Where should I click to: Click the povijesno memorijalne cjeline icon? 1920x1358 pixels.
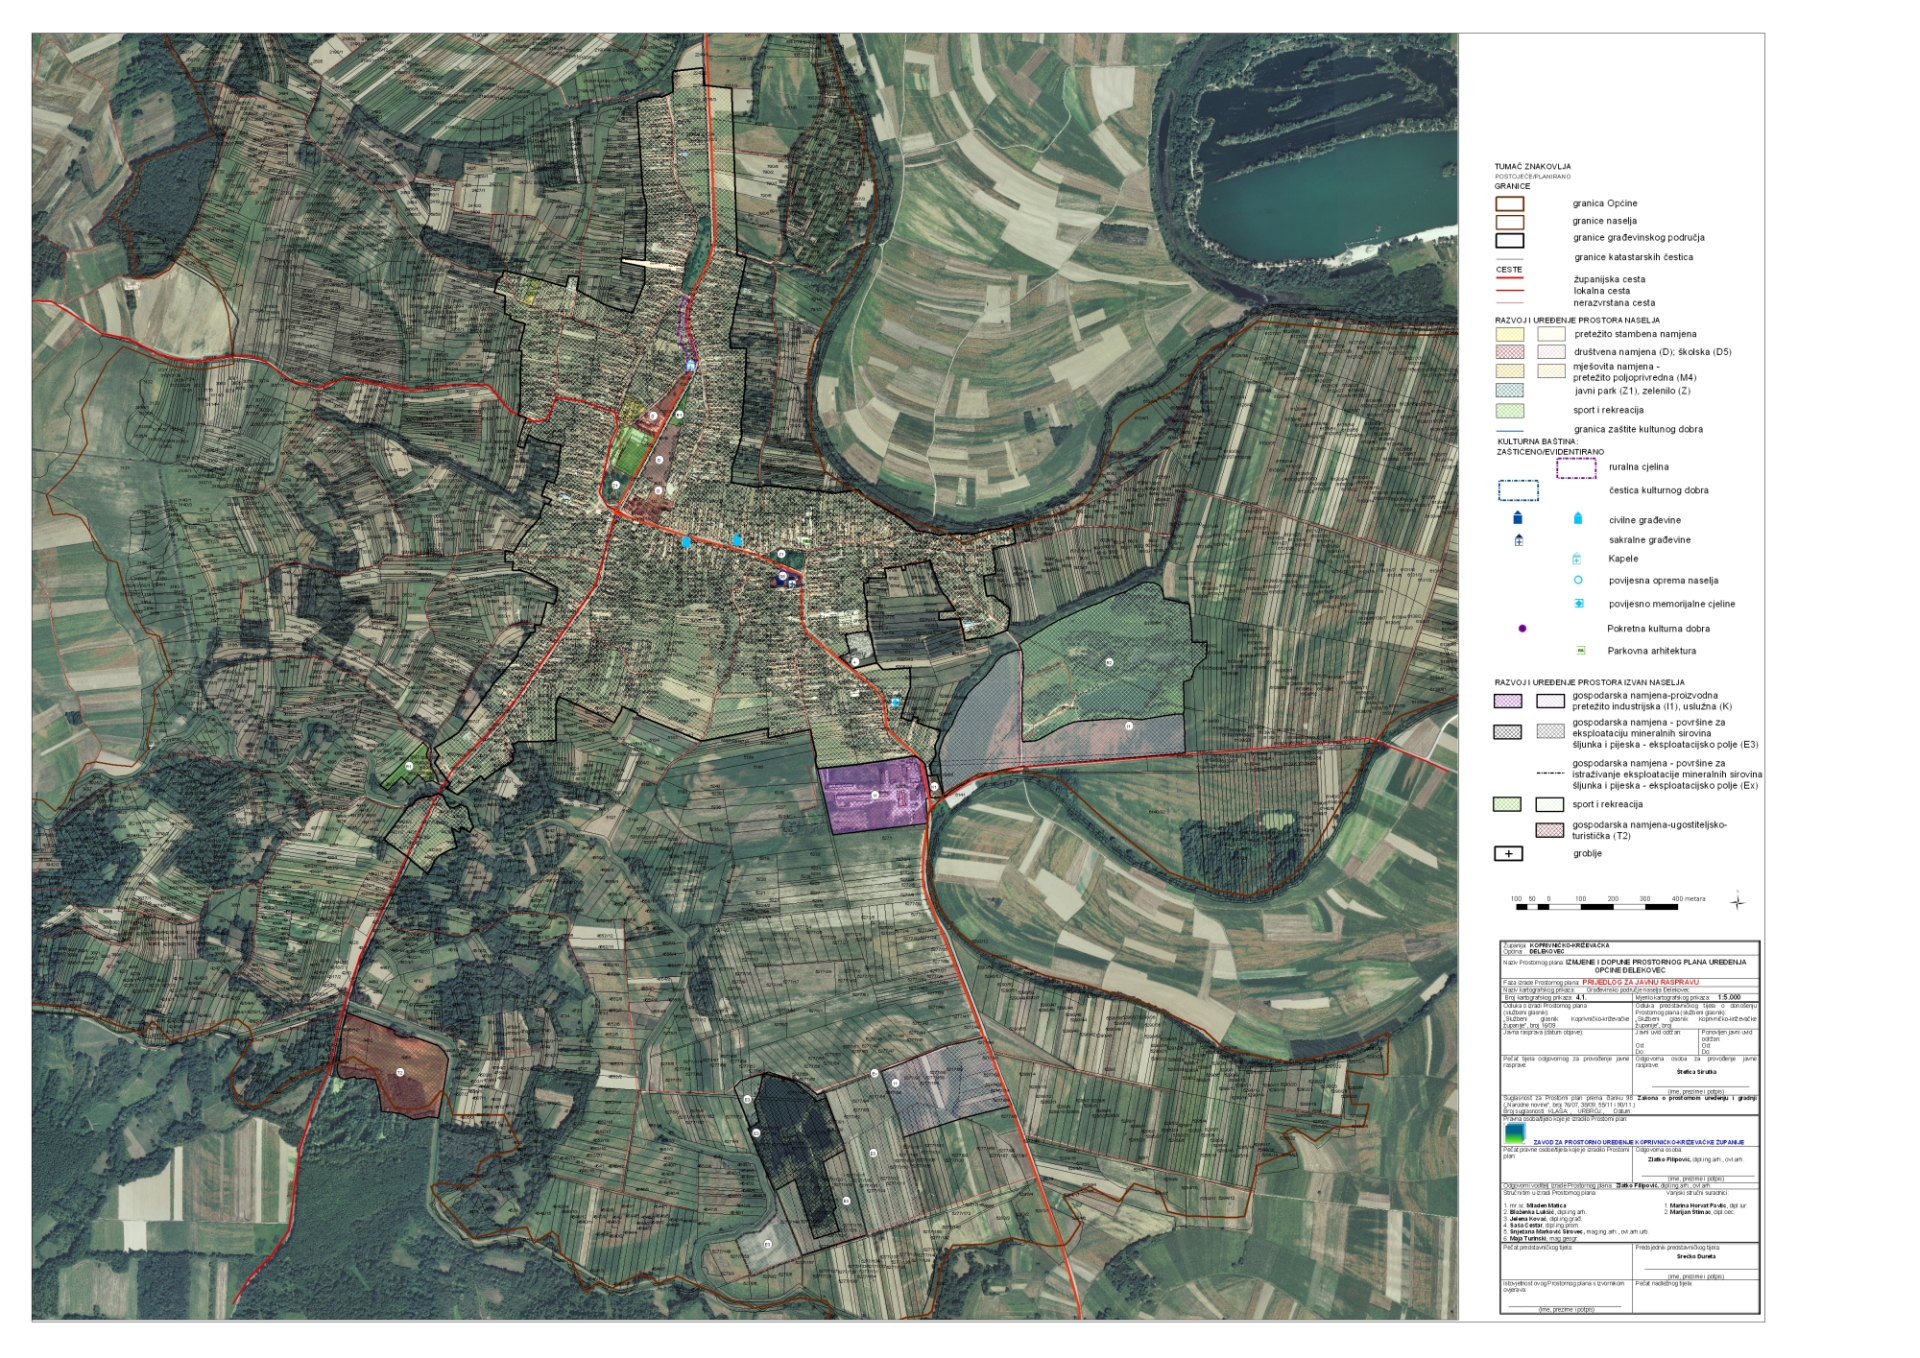(x=1579, y=604)
